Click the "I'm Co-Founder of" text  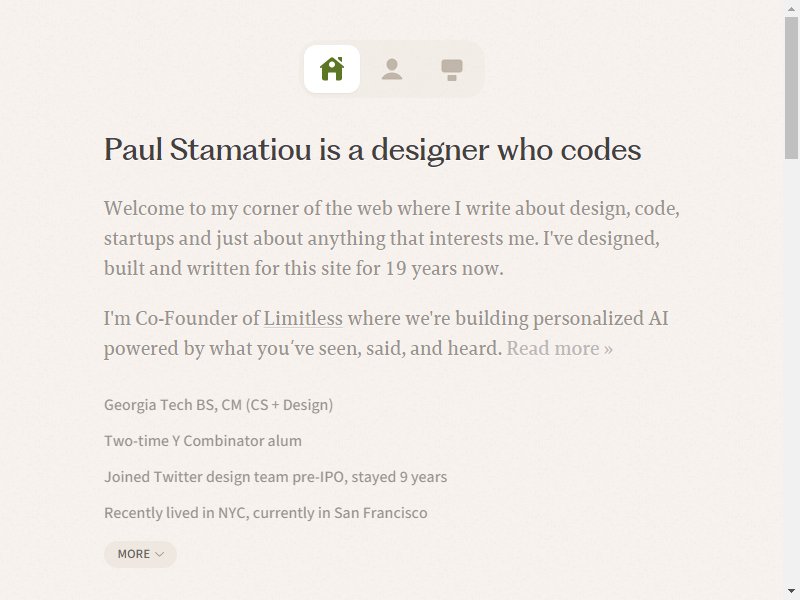point(182,318)
